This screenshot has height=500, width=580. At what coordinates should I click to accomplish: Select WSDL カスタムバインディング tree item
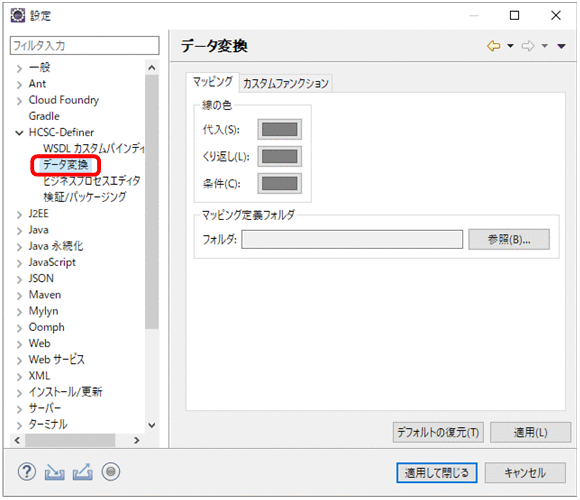pyautogui.click(x=94, y=149)
